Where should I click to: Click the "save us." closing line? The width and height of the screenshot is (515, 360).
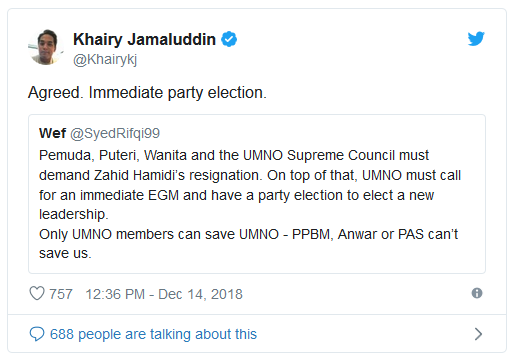(65, 253)
